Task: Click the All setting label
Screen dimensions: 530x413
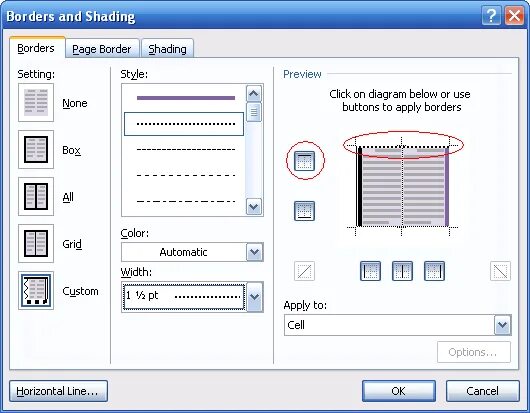Action: pos(68,197)
